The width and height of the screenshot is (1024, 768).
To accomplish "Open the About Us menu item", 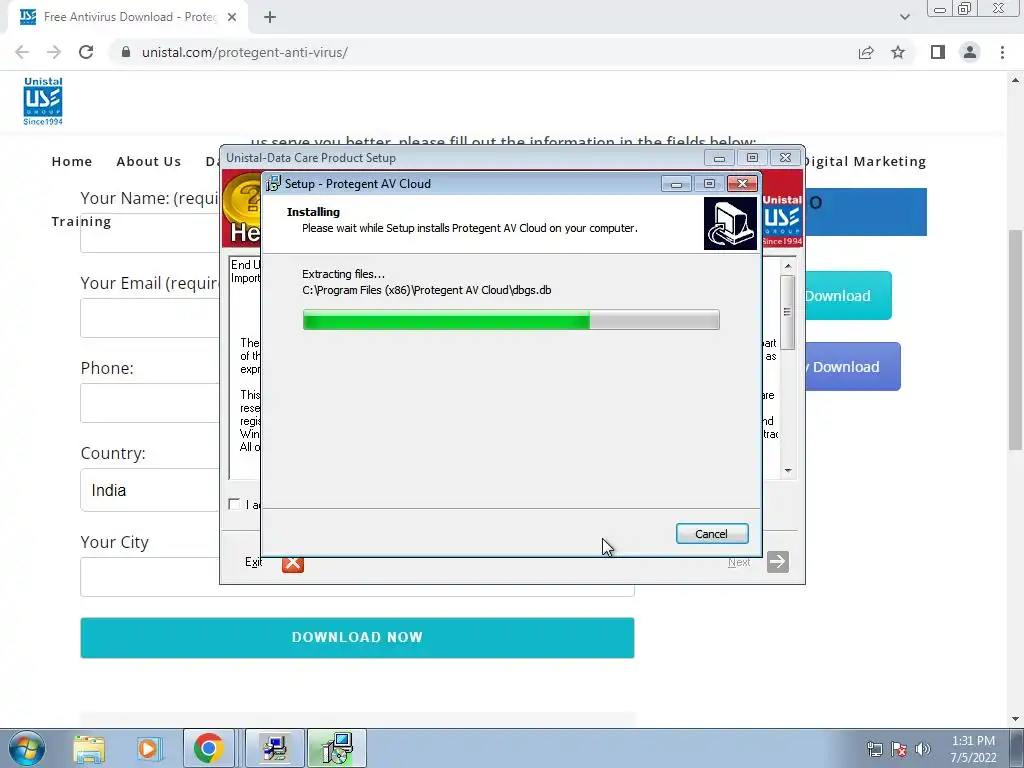I will [x=149, y=161].
